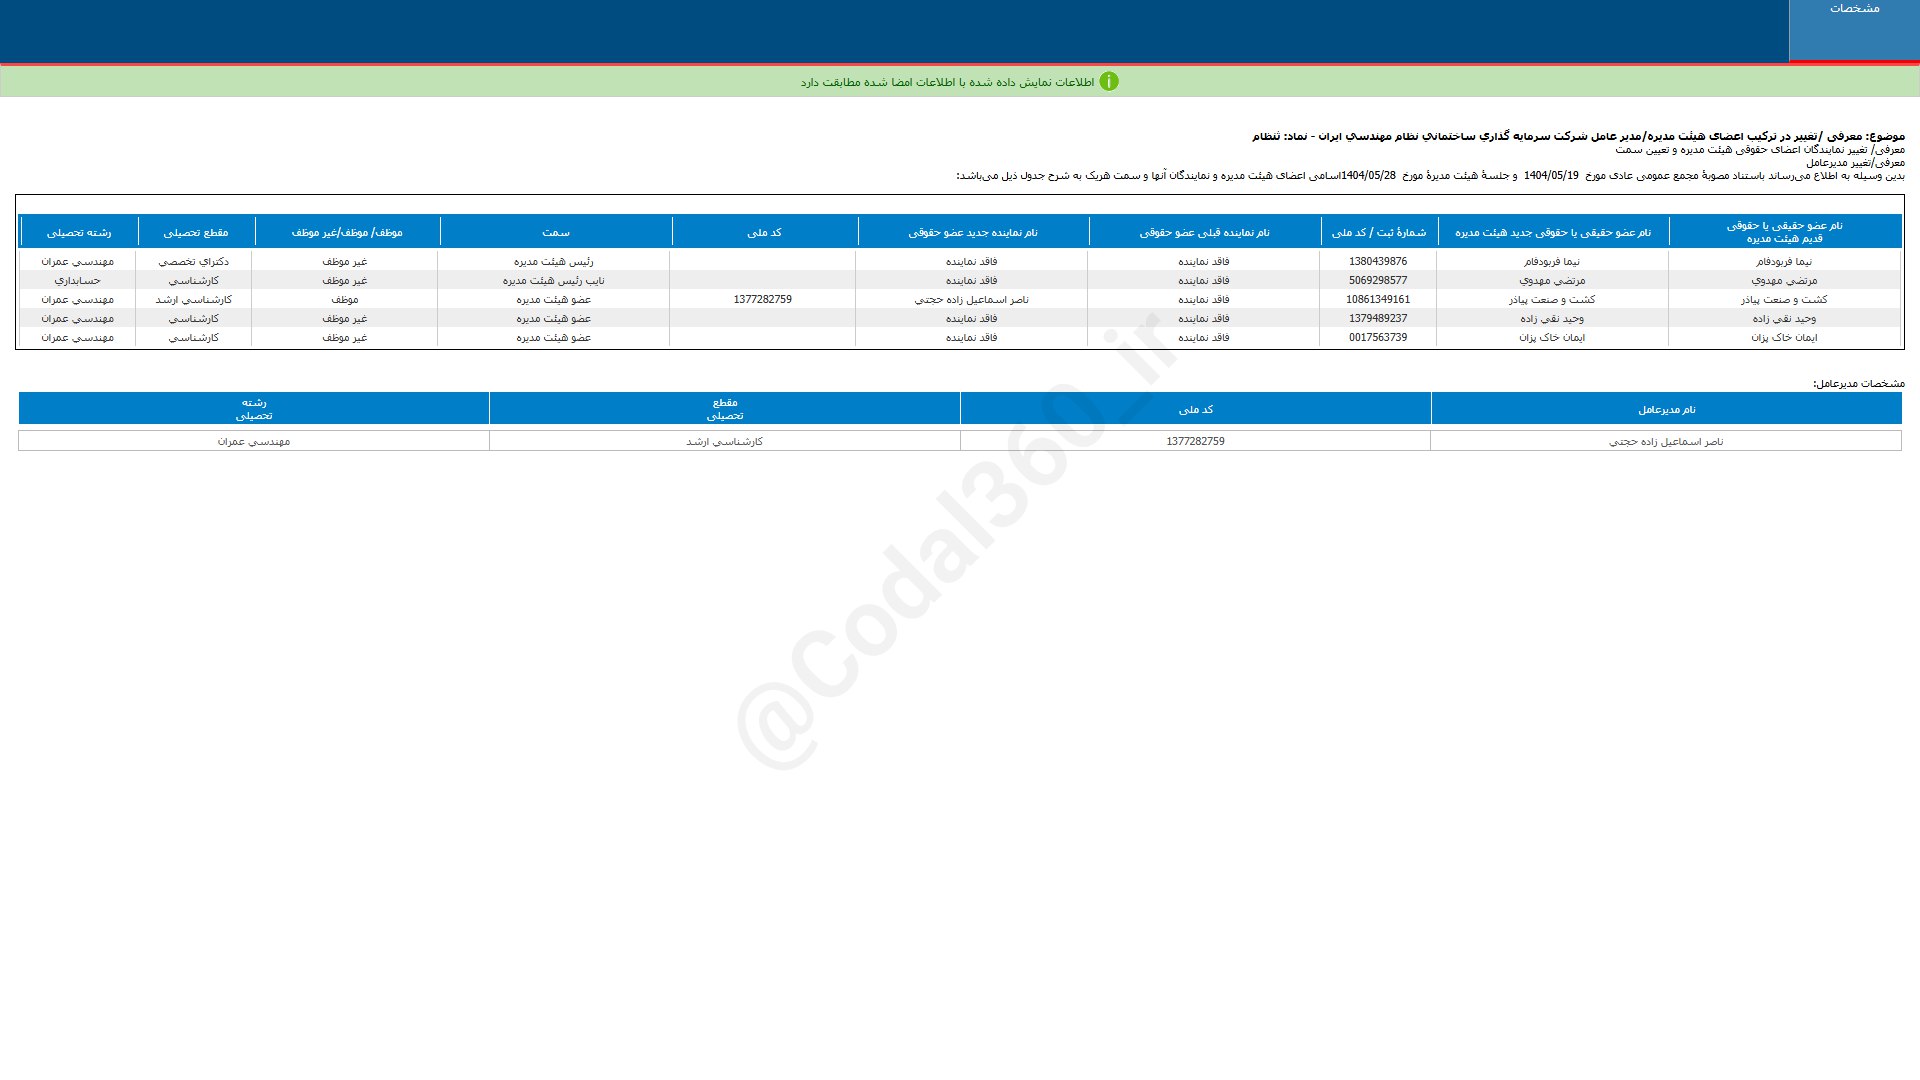Viewport: 1920px width, 1080px height.
Task: Click مقطع تحصیلی header in CEO table
Action: coord(725,409)
